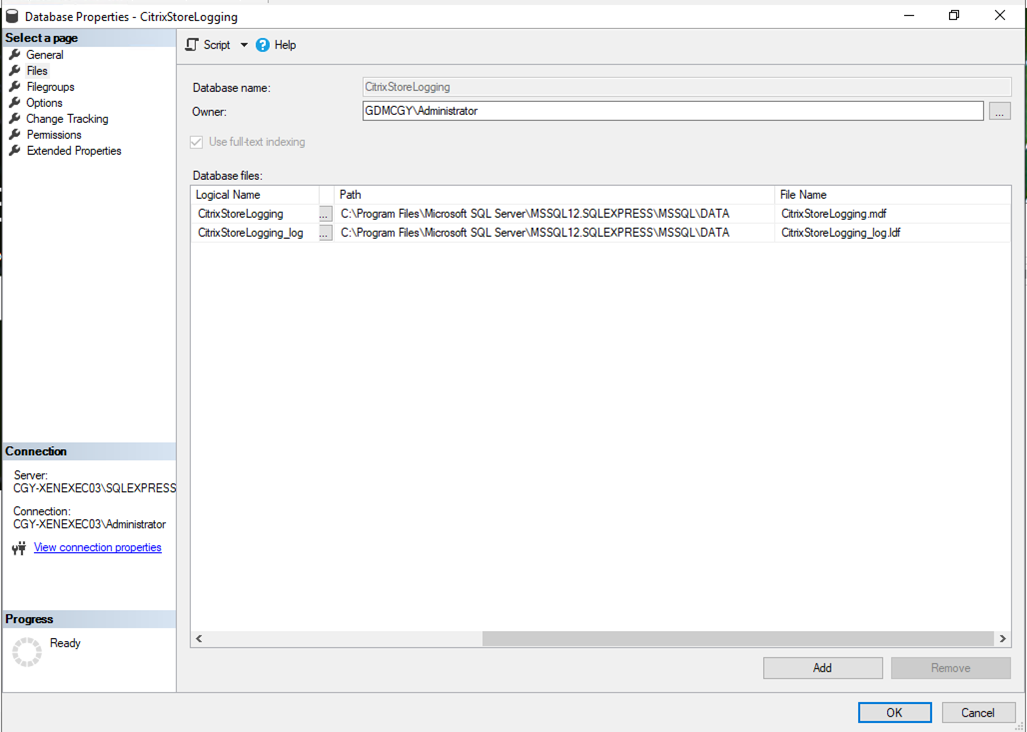Click the connection properties plug icon

20,547
